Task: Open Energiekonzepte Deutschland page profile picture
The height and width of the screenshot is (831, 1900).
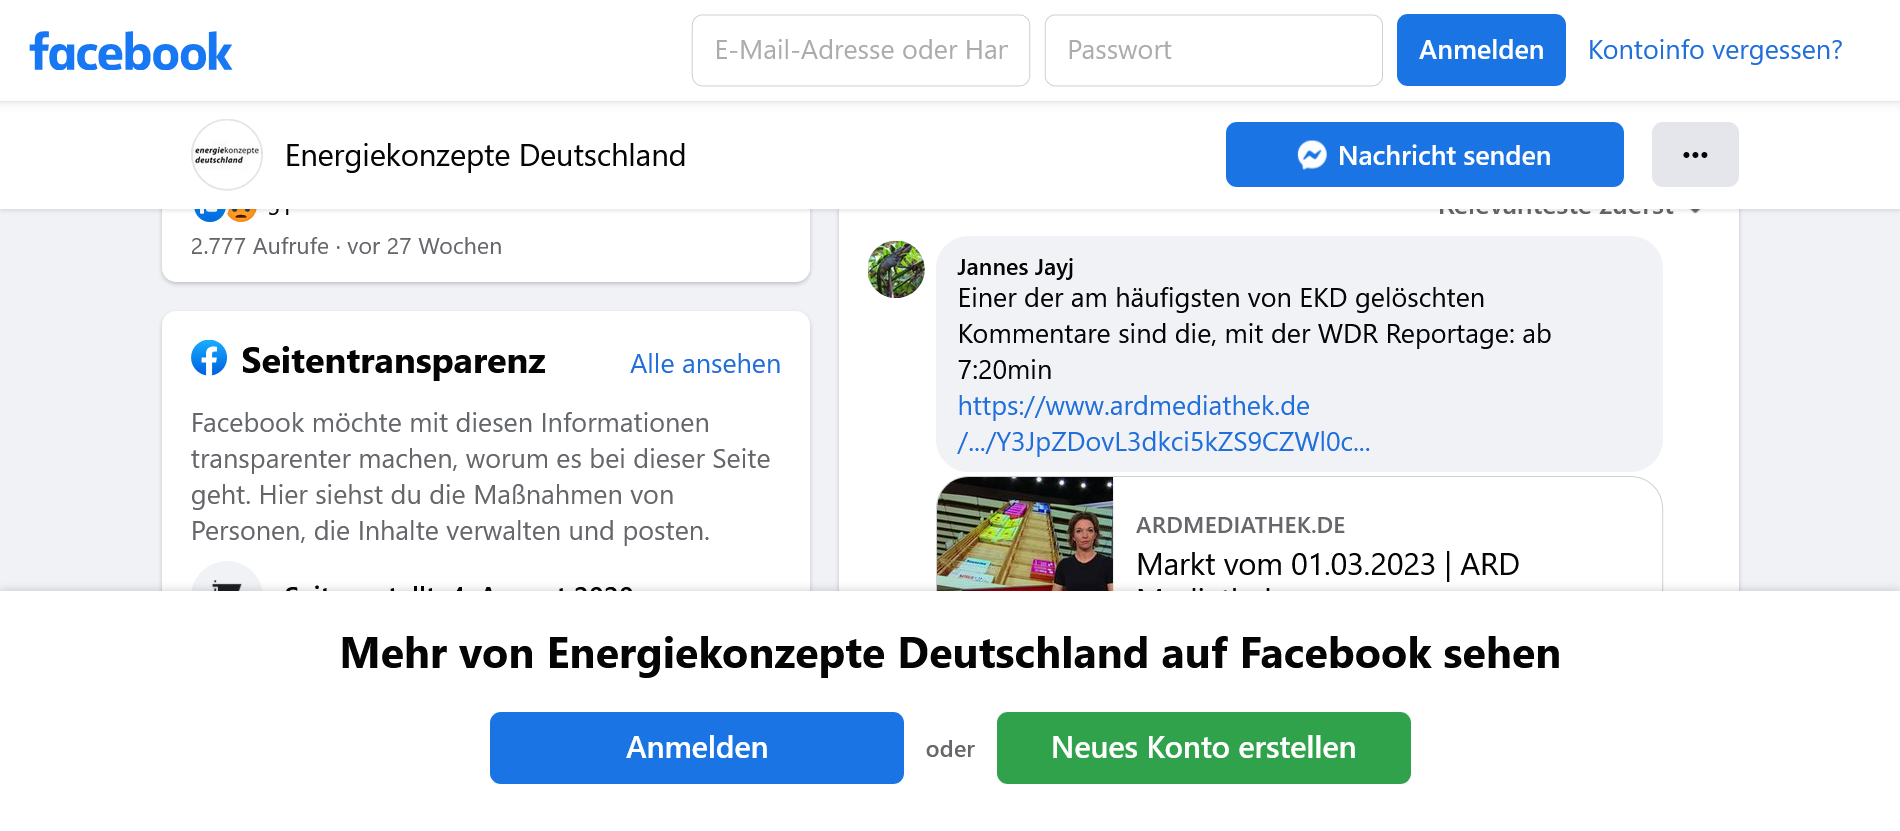Action: 227,155
